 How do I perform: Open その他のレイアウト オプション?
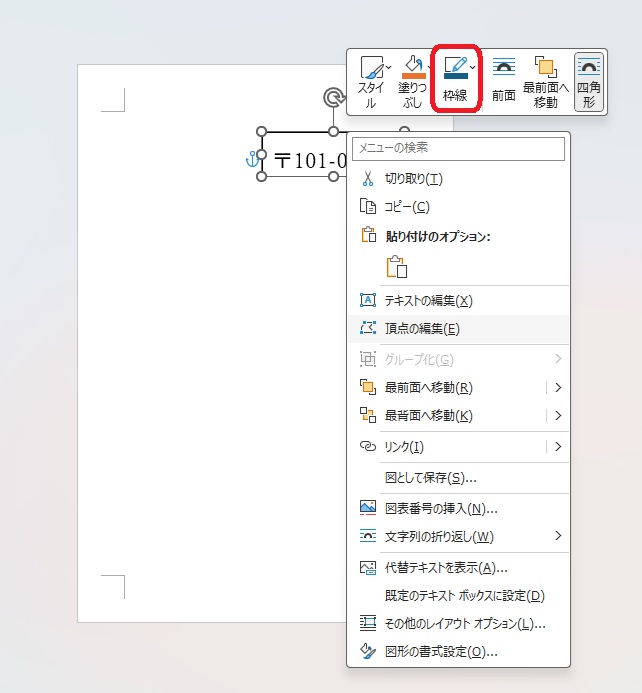[x=465, y=624]
